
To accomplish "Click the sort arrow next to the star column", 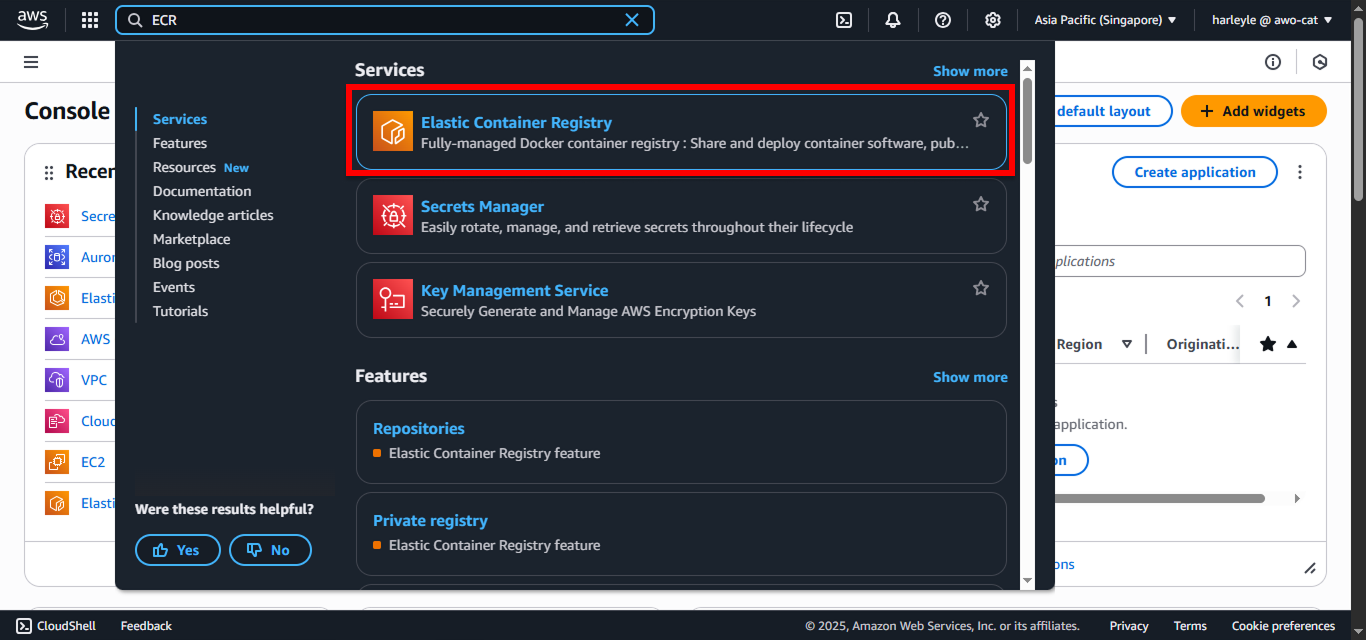I will click(x=1292, y=344).
